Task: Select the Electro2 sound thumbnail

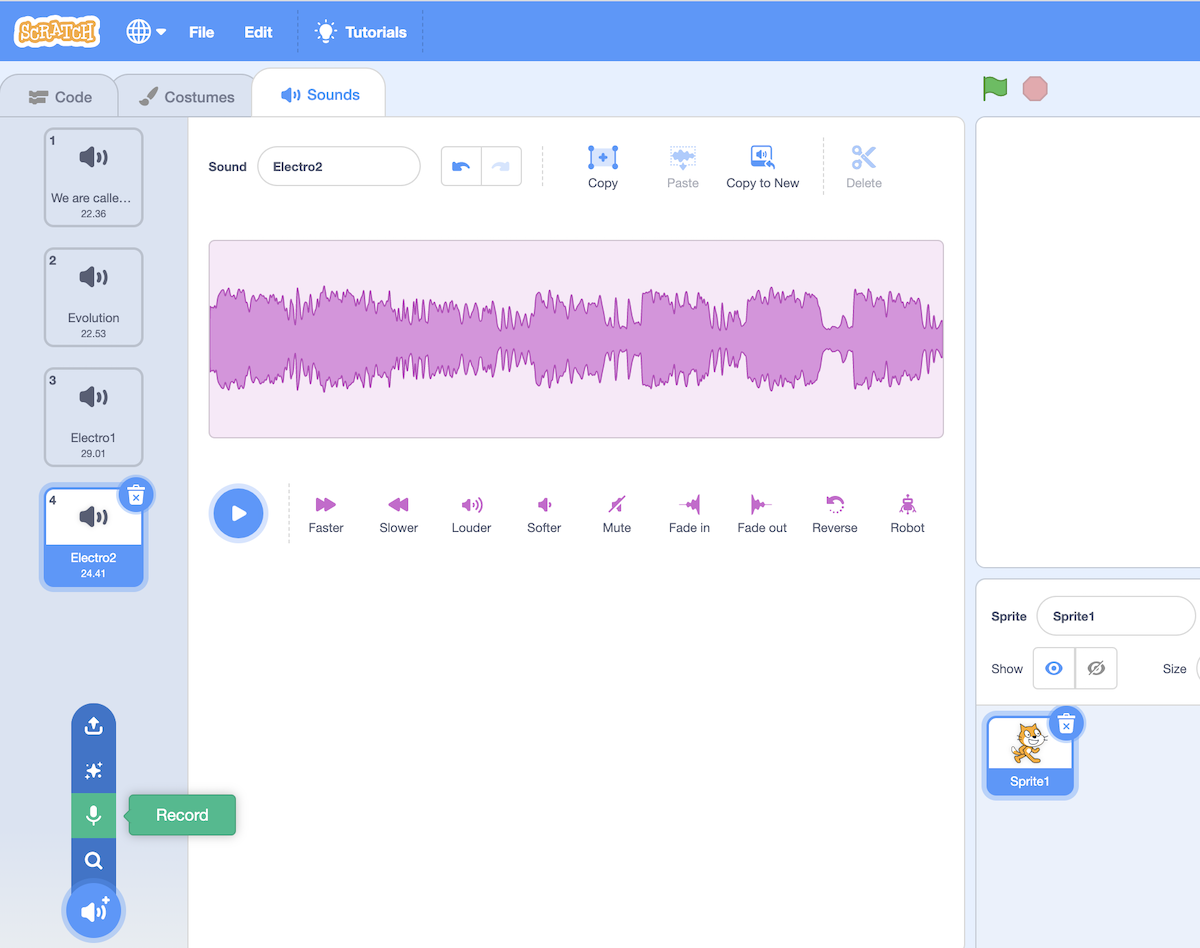Action: tap(93, 537)
